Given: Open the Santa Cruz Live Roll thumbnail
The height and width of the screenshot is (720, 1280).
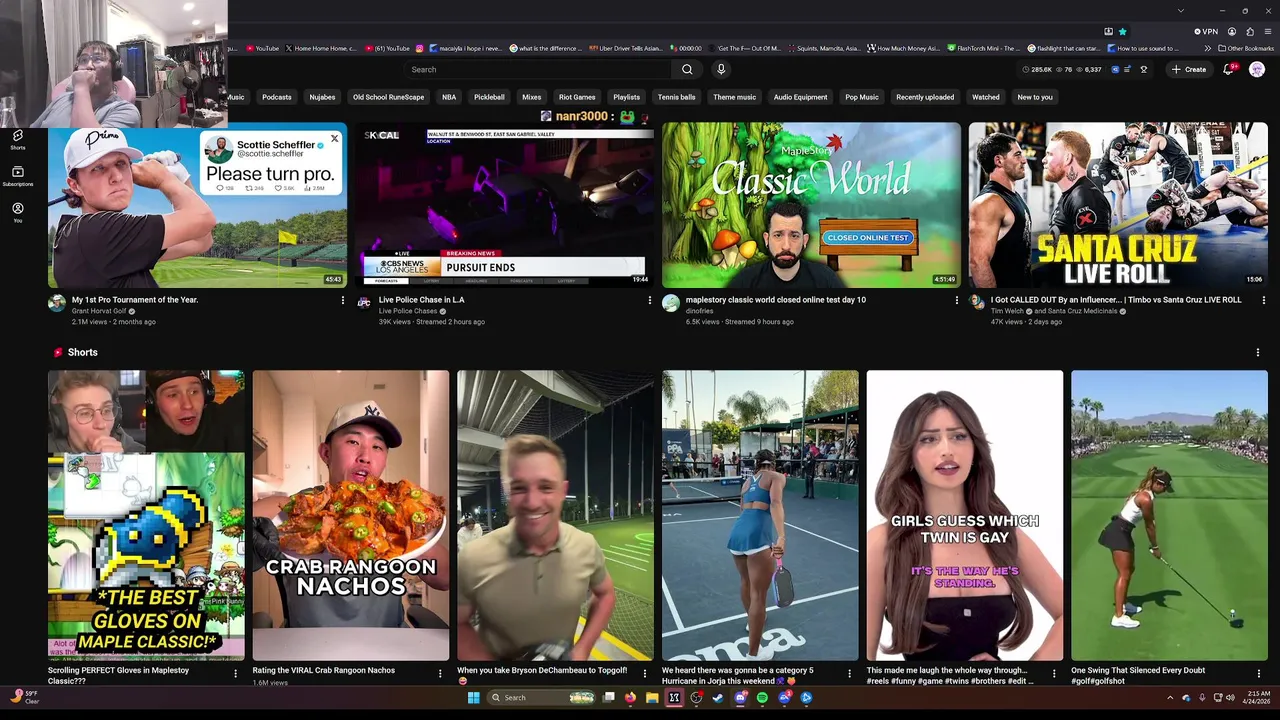Looking at the screenshot, I should (x=1118, y=205).
